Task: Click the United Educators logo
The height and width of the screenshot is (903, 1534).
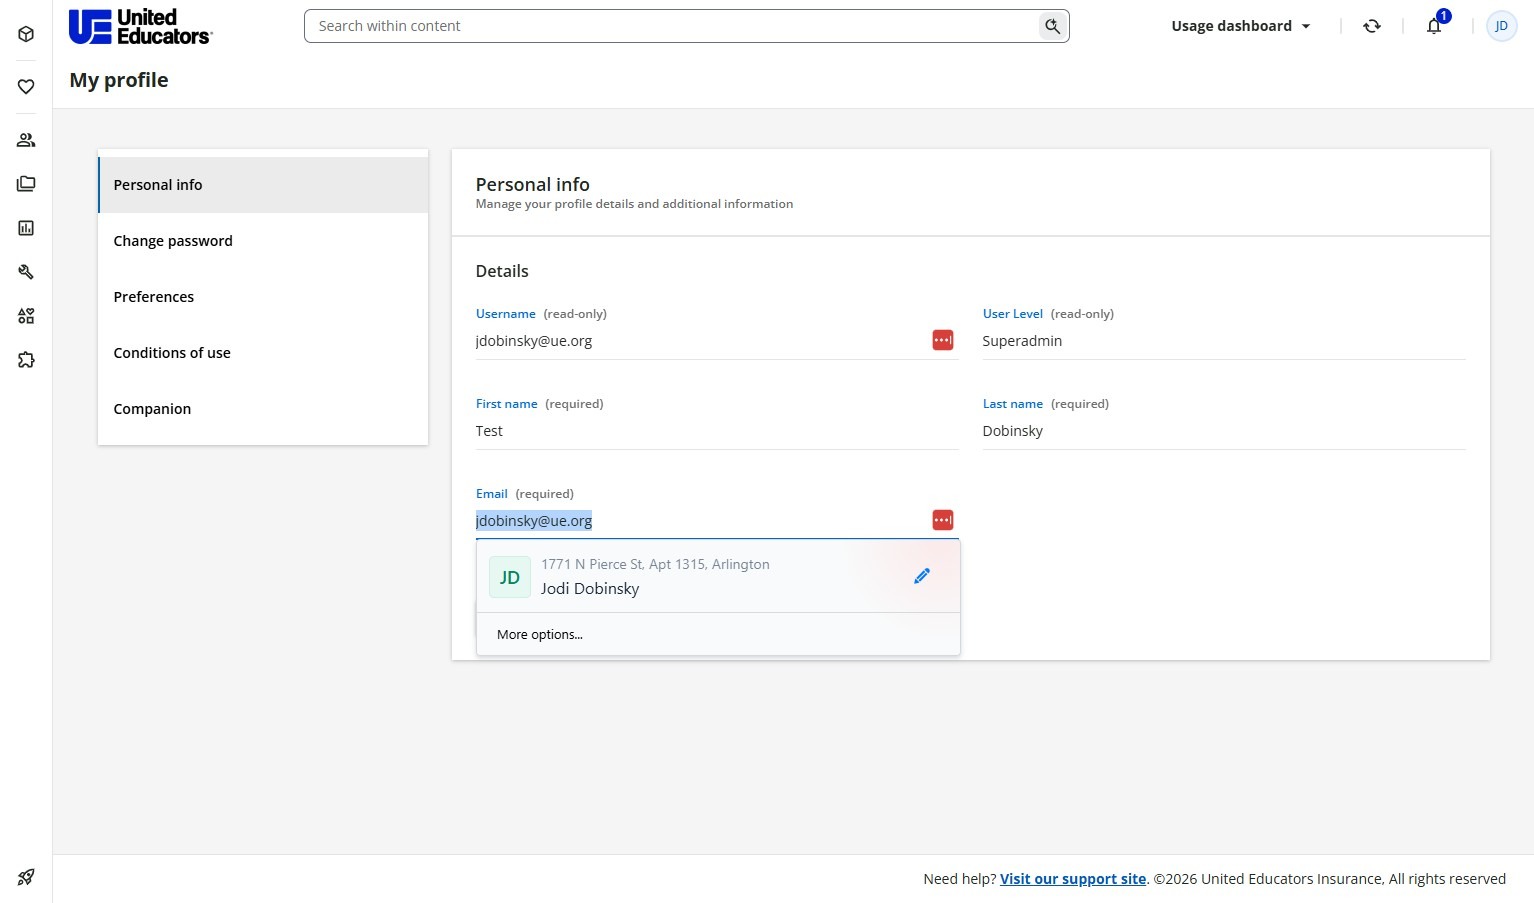Action: click(x=140, y=26)
